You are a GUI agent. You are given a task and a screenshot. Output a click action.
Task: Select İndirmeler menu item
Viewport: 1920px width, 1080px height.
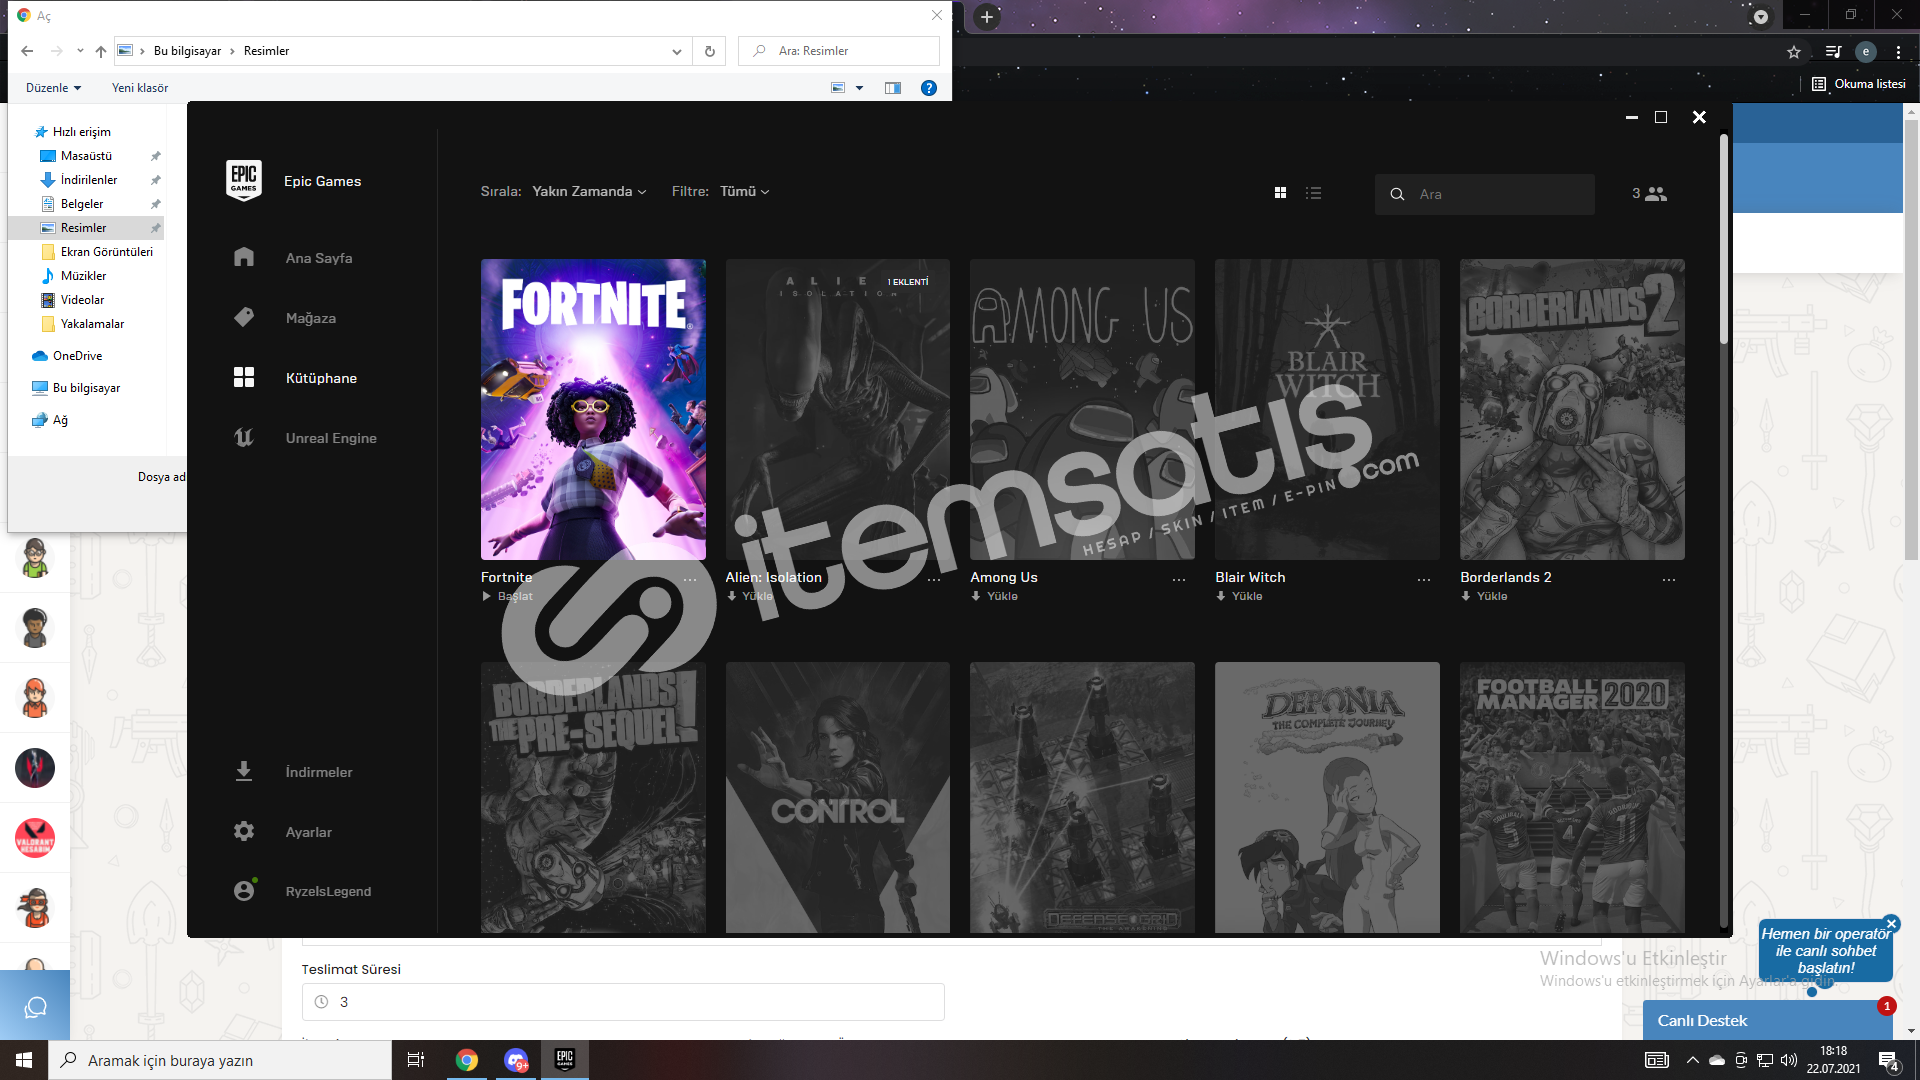tap(319, 772)
